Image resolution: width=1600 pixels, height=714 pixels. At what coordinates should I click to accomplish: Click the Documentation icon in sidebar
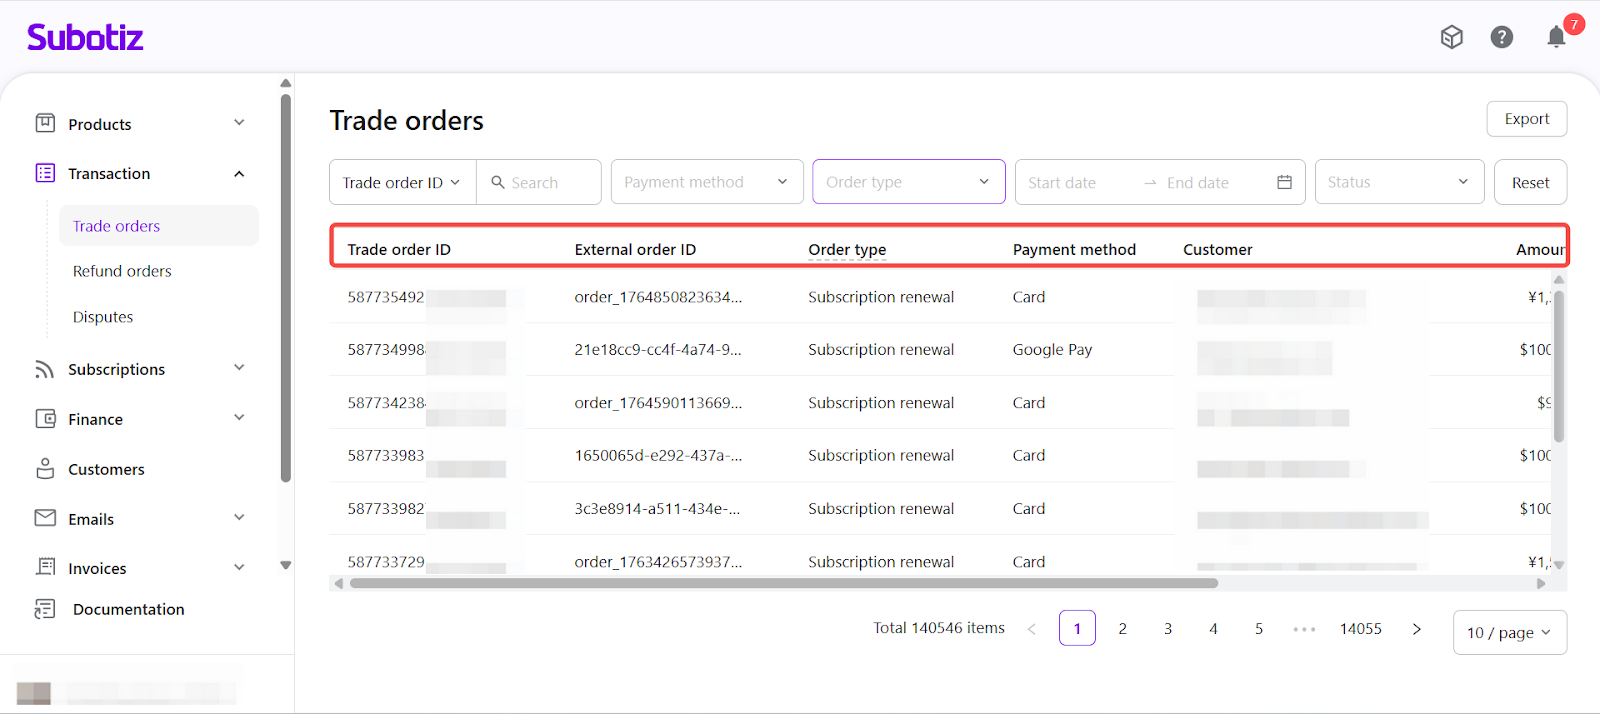pyautogui.click(x=45, y=609)
